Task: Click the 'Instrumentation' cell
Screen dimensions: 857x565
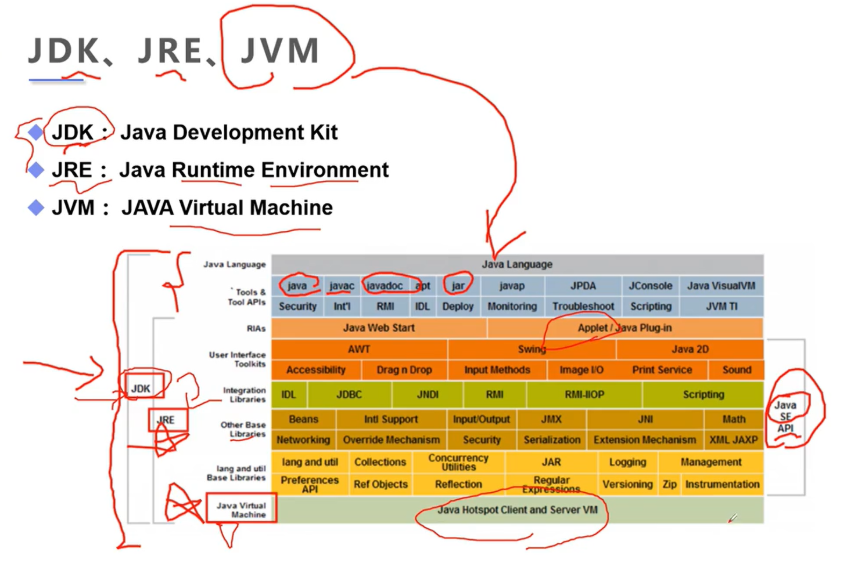Action: click(x=722, y=485)
